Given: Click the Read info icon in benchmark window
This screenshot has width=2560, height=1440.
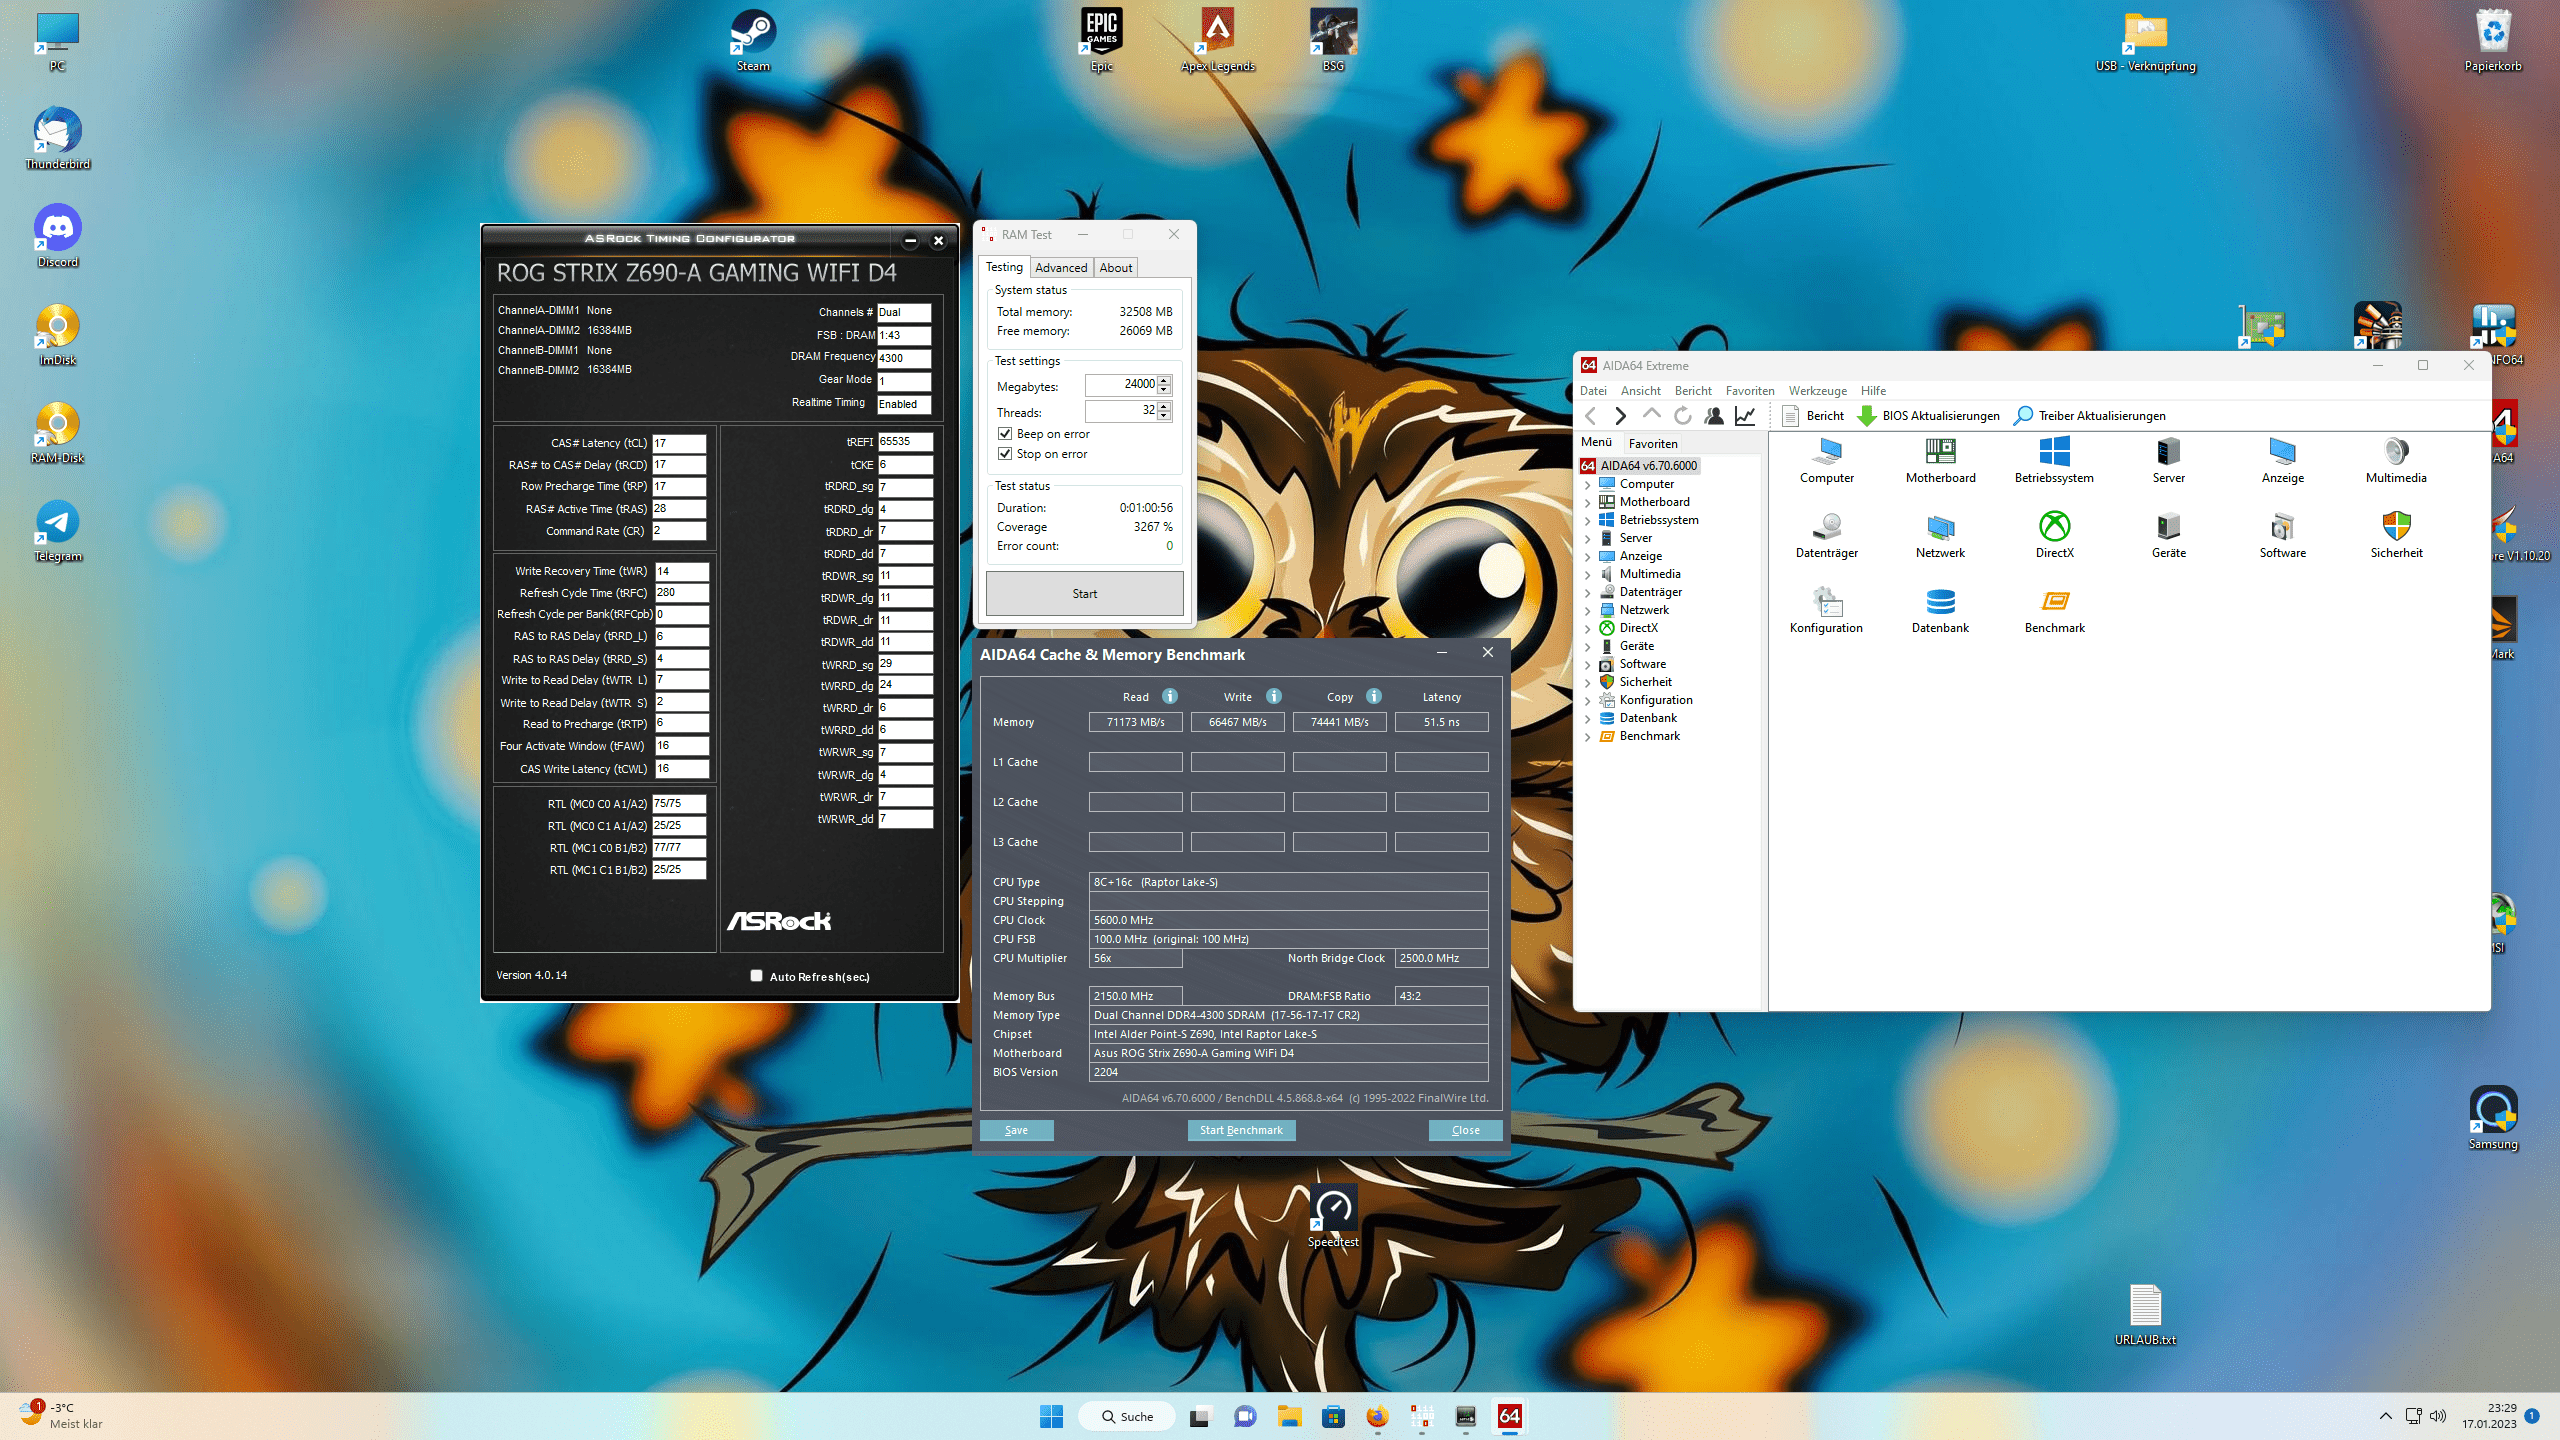Looking at the screenshot, I should [1170, 696].
